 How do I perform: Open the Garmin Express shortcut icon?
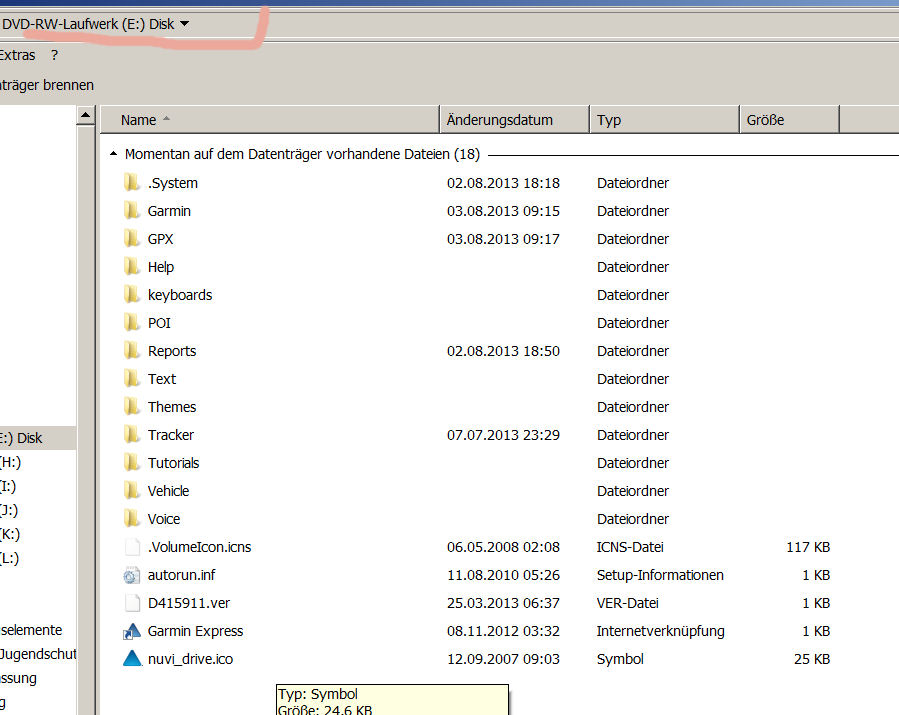coord(132,631)
